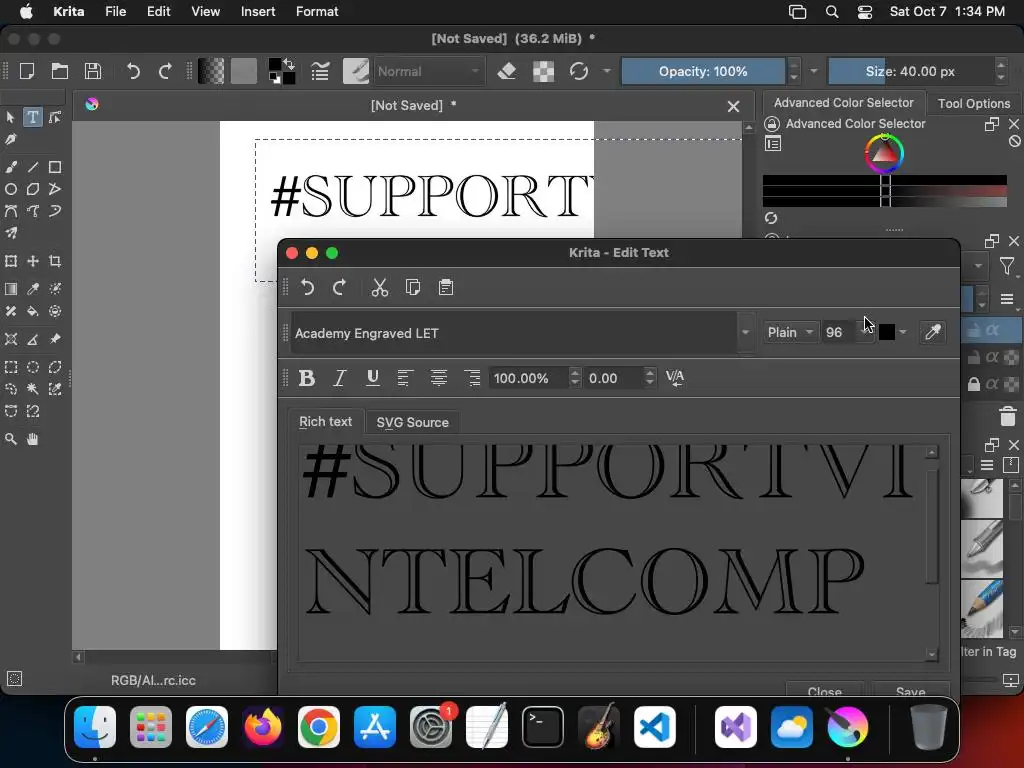
Task: Undo in the Edit Text dialog
Action: (308, 287)
